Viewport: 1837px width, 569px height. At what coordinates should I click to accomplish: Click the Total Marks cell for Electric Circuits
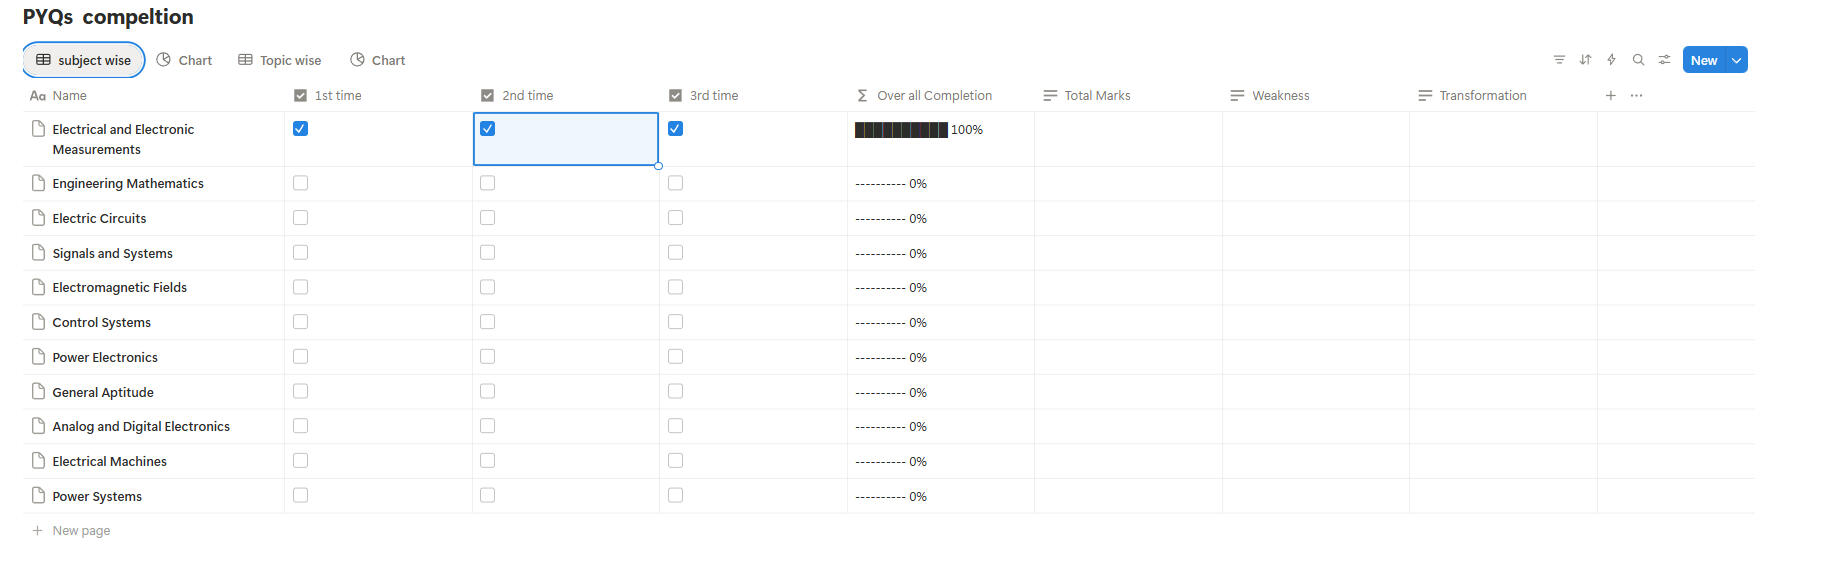pyautogui.click(x=1127, y=219)
